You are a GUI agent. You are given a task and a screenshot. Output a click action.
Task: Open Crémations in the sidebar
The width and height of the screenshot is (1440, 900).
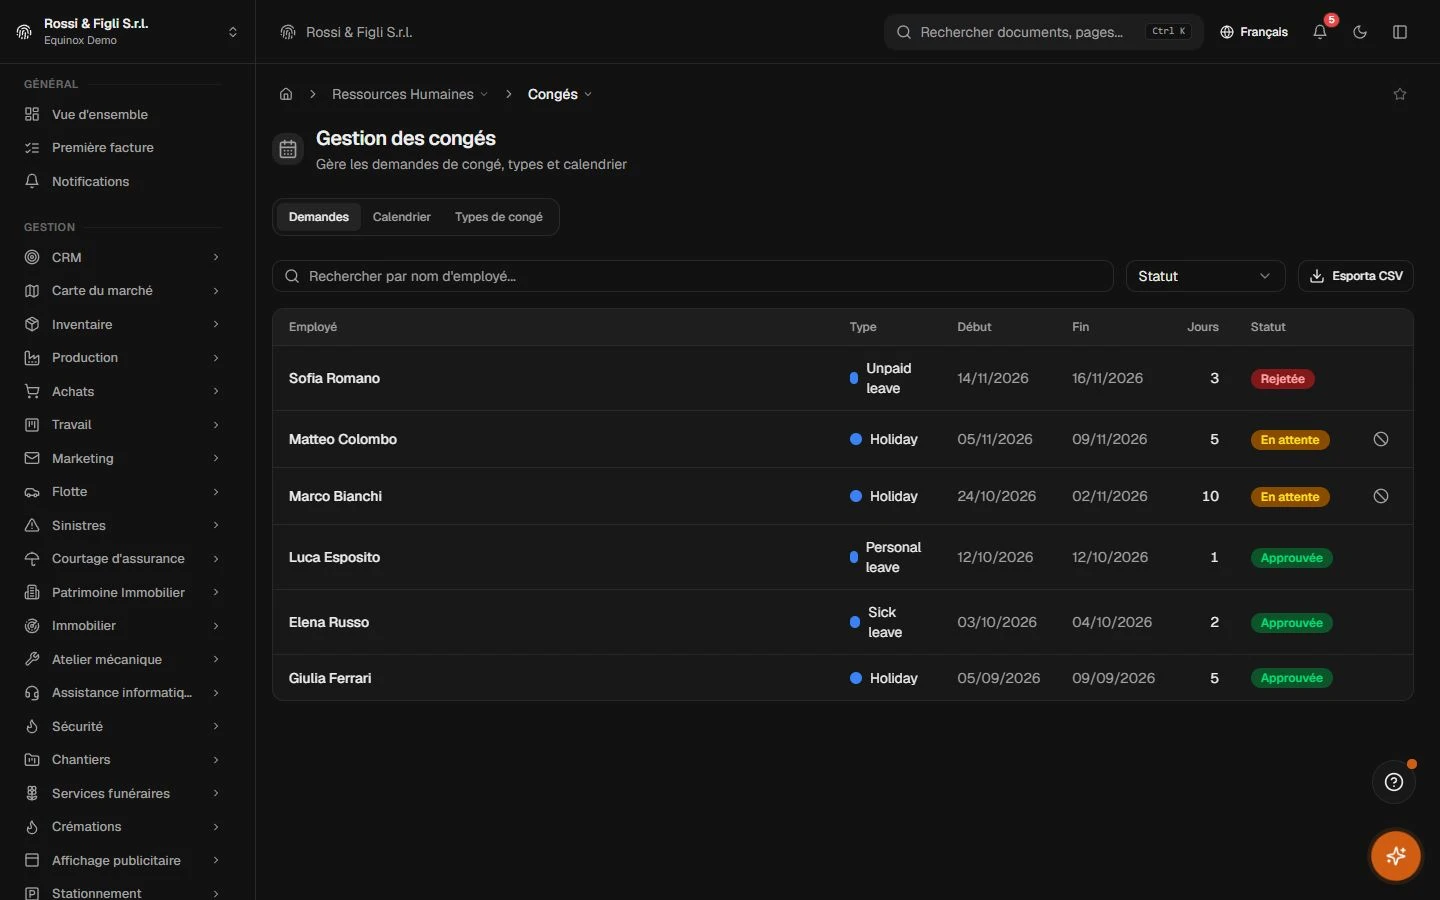pos(122,827)
